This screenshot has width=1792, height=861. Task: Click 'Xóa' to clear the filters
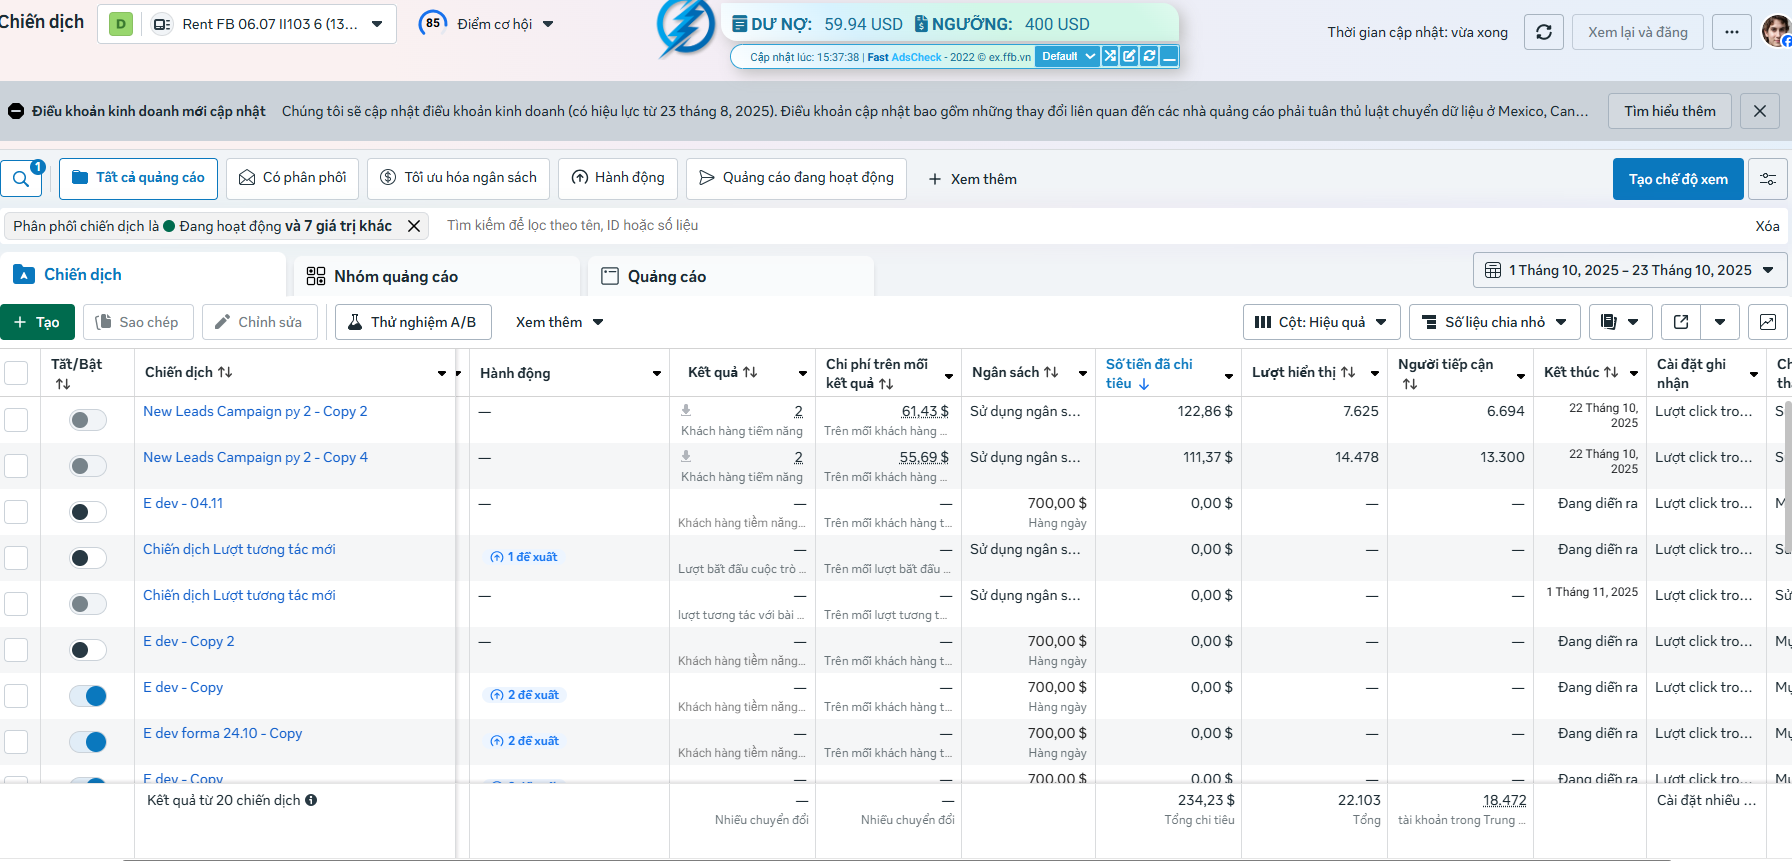[x=1767, y=226]
